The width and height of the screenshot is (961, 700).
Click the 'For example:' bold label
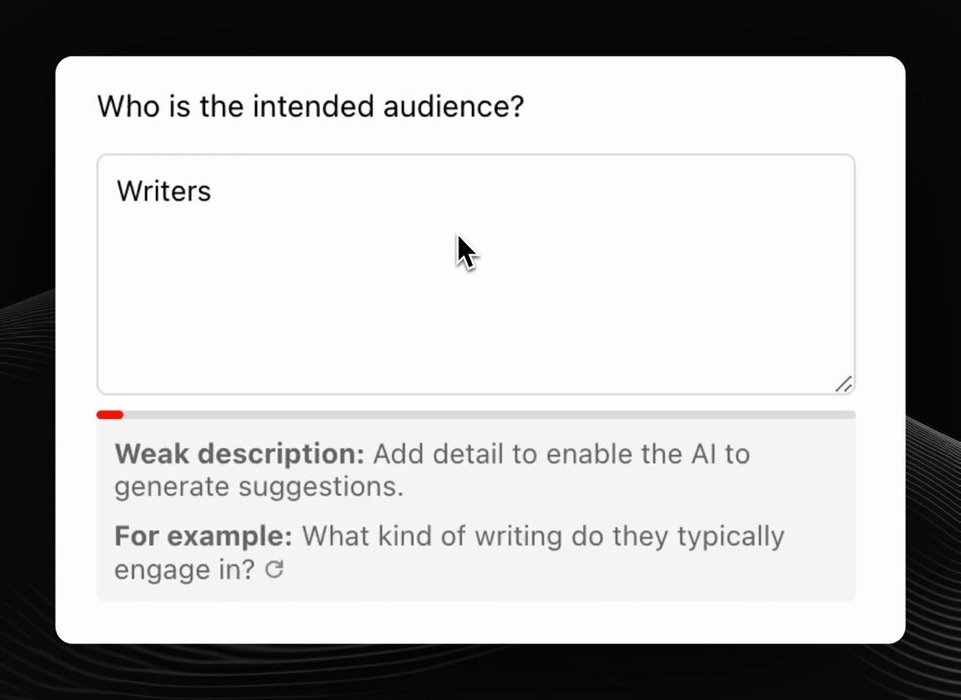(x=203, y=536)
